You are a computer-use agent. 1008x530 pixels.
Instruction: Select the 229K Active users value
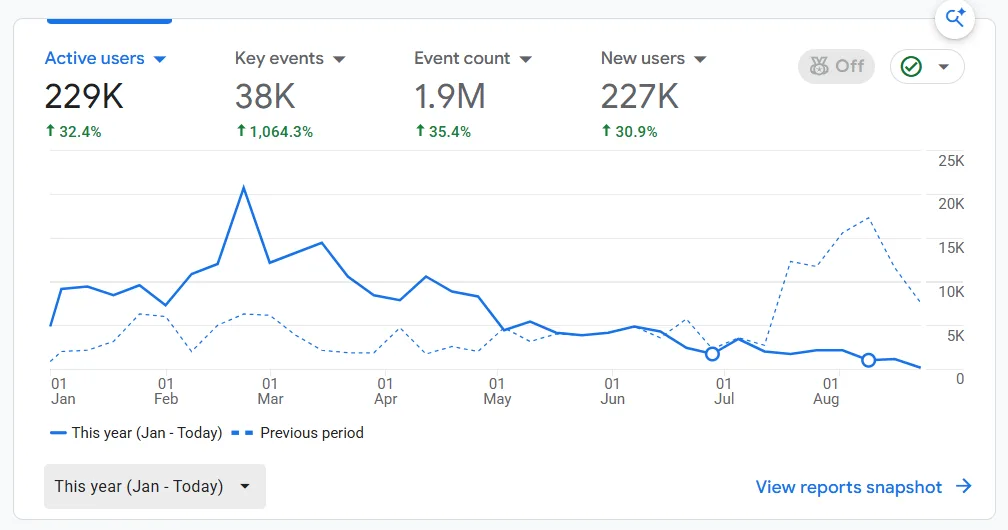click(84, 96)
